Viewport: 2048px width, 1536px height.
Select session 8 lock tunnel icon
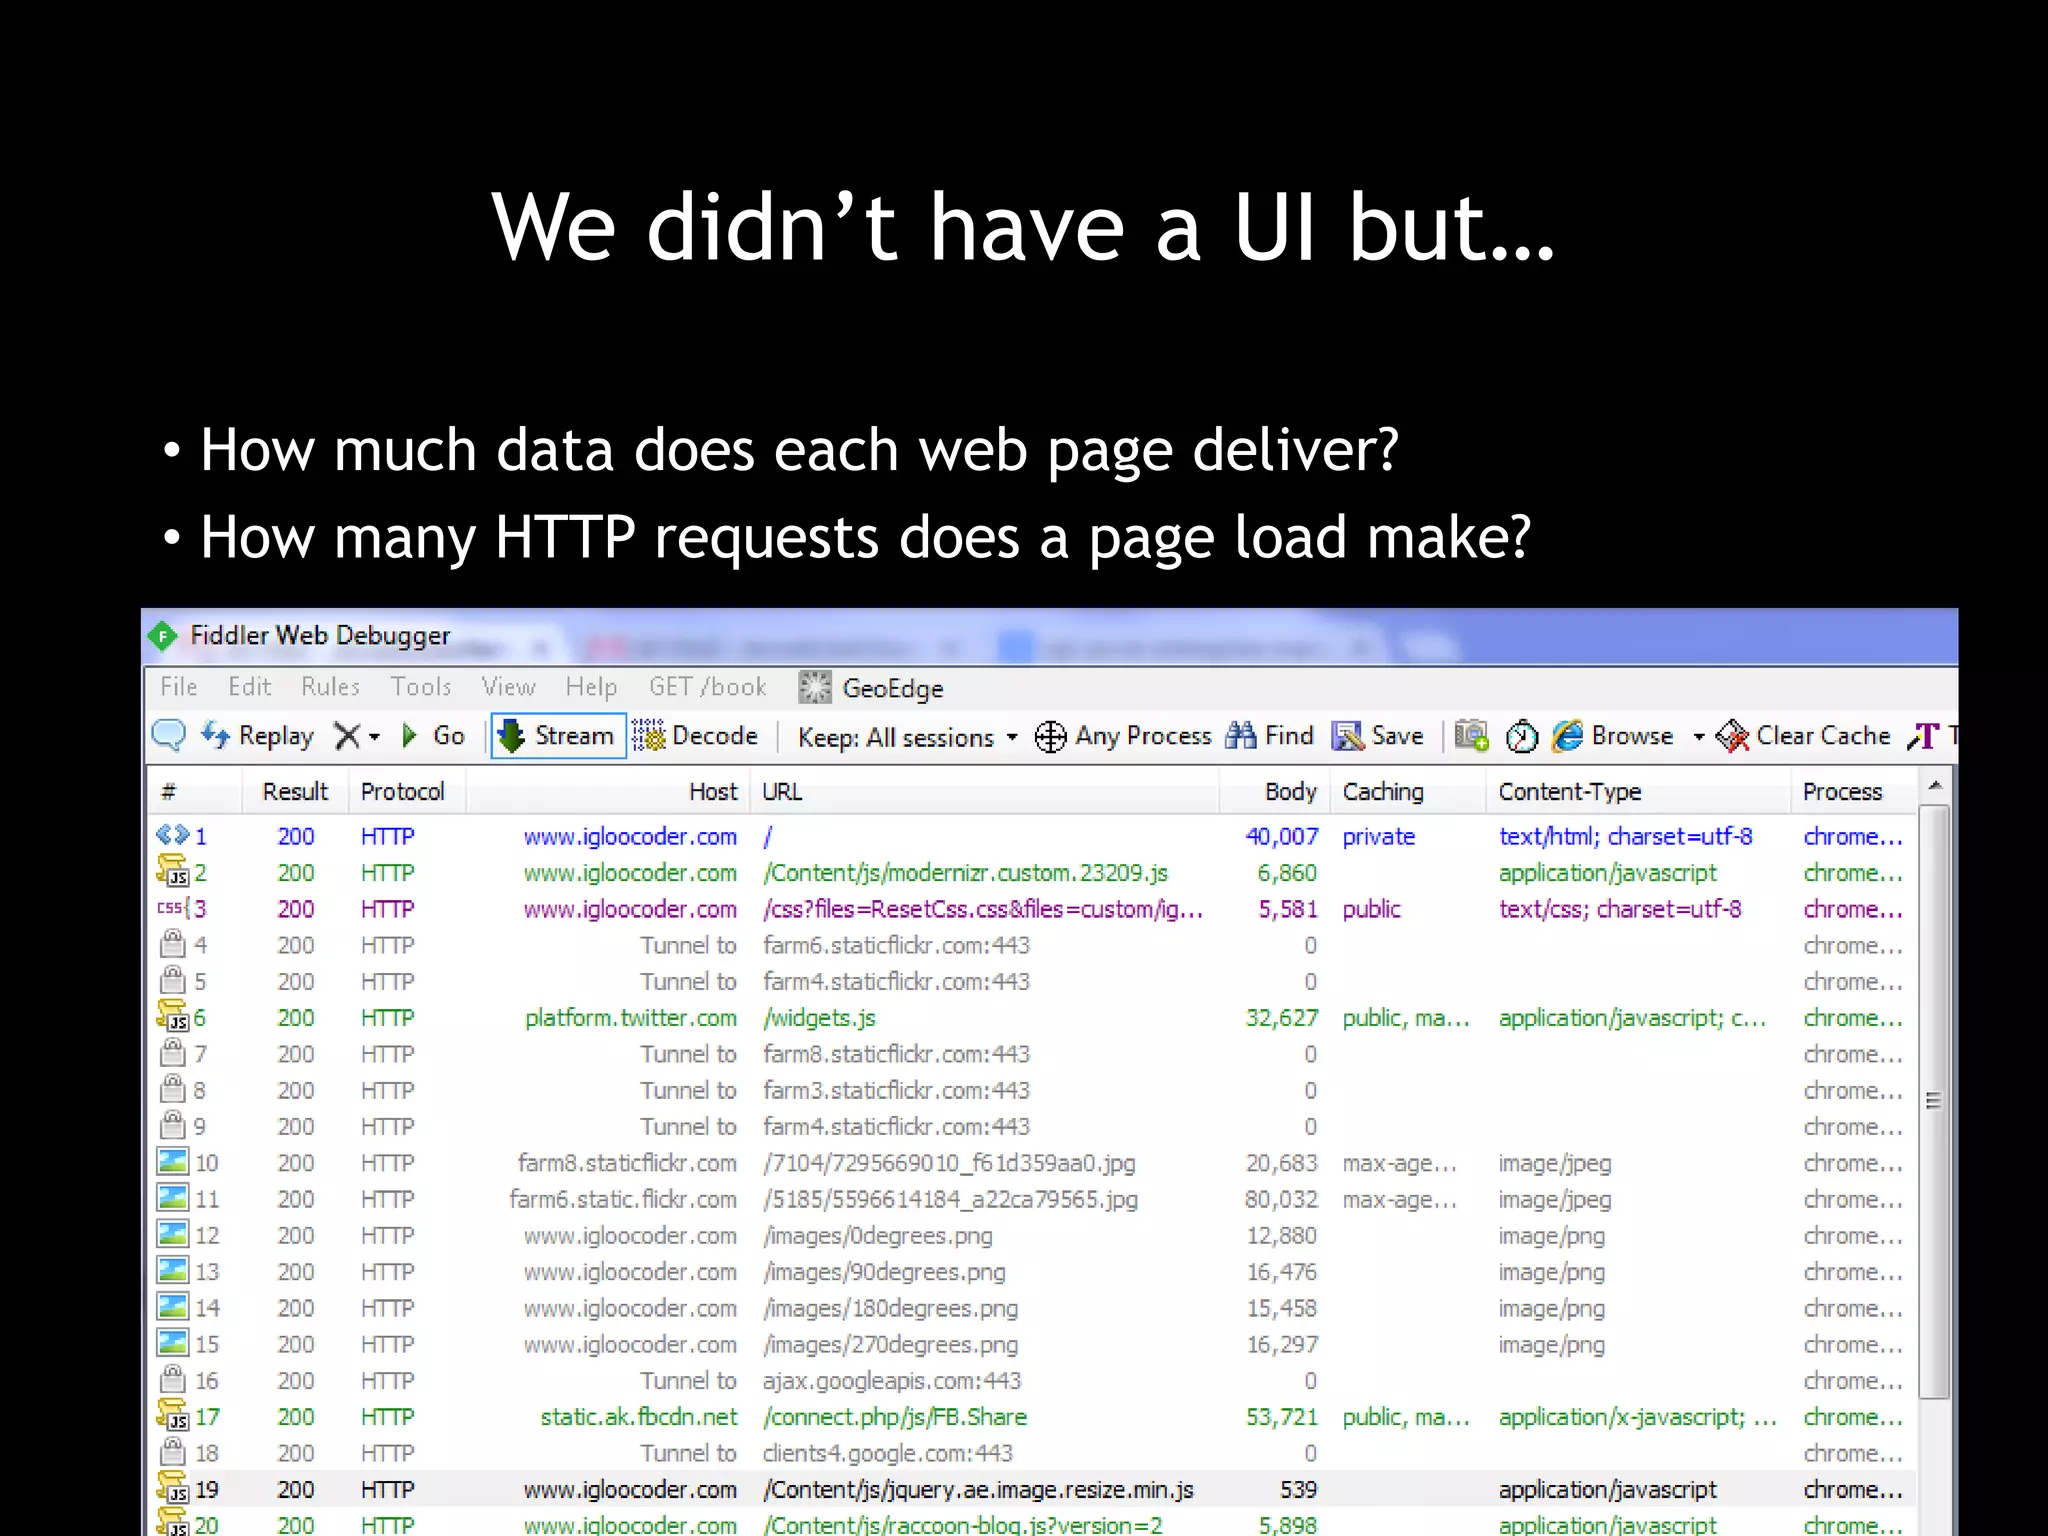click(x=173, y=1088)
